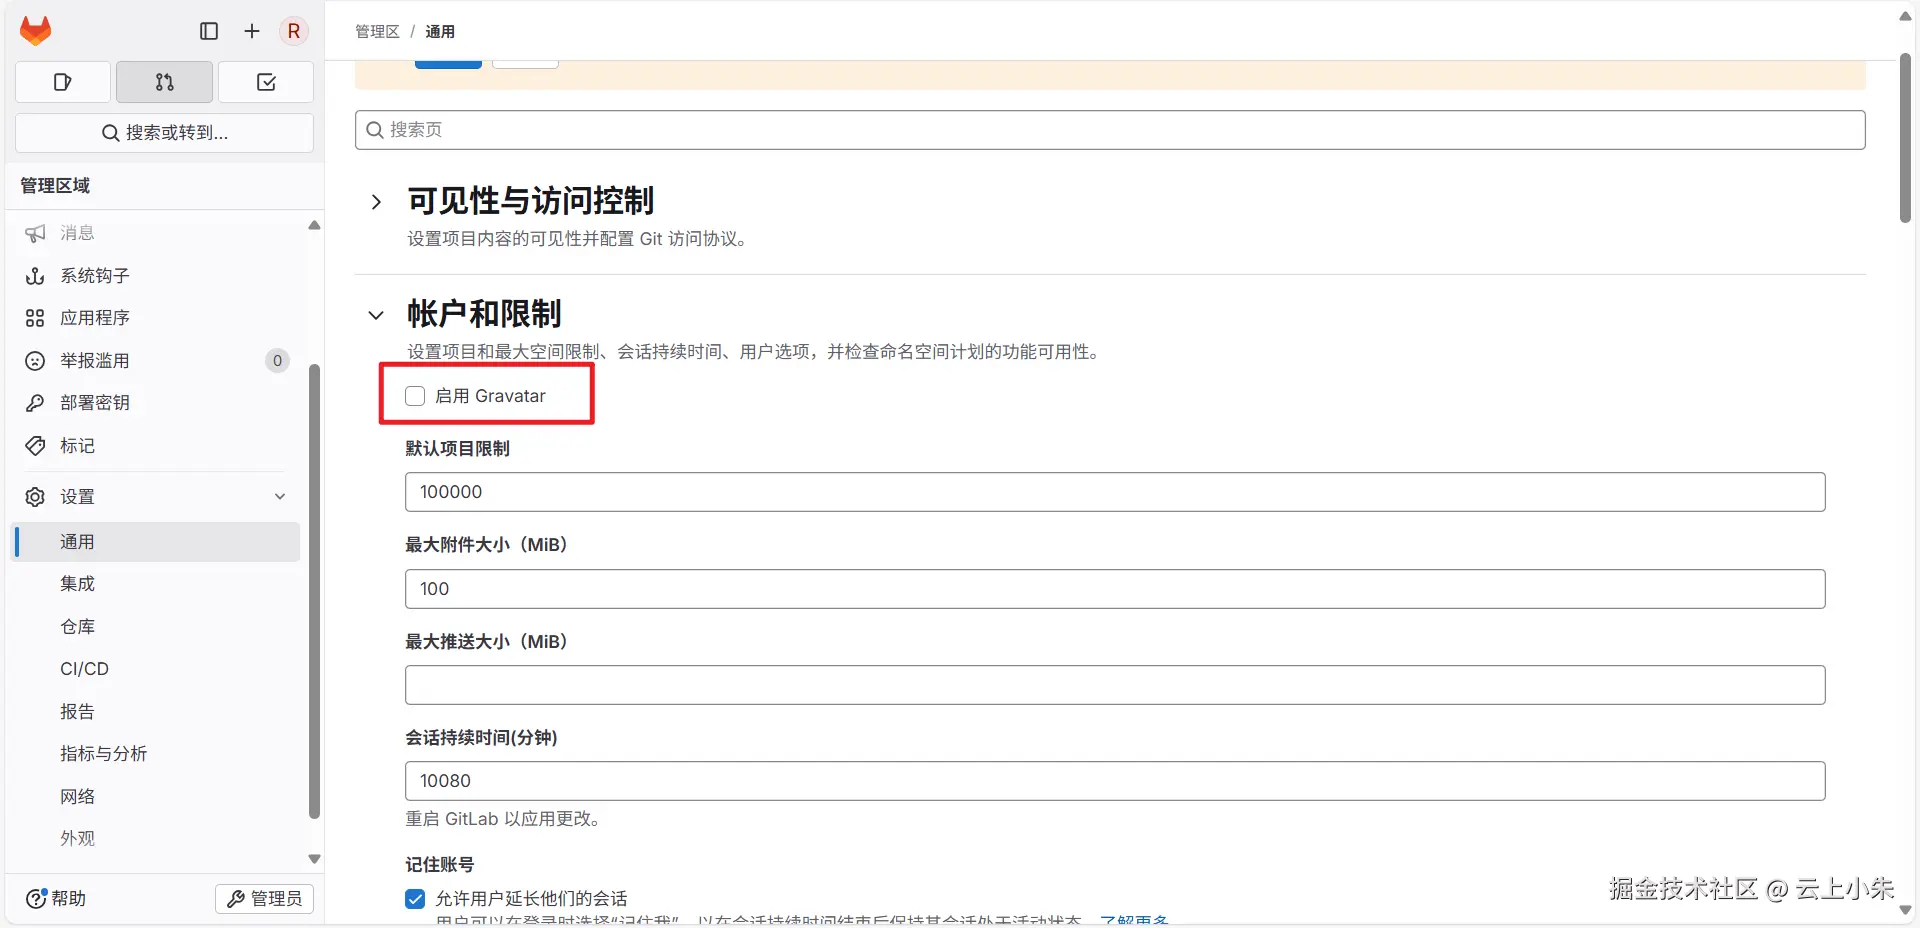Click the grid icon beside 应用程序
Viewport: 1920px width, 928px height.
(35, 318)
